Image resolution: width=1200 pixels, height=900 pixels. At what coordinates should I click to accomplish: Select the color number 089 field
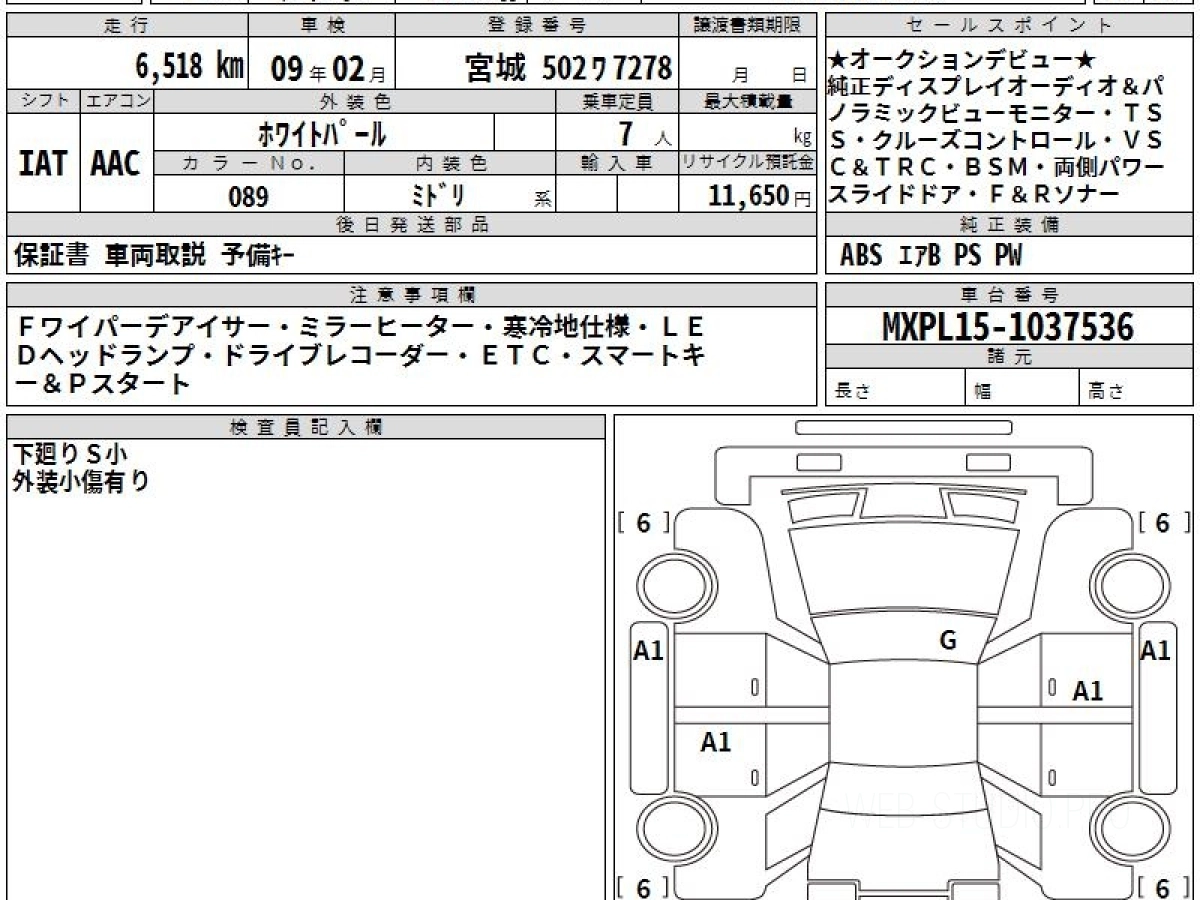click(x=249, y=195)
